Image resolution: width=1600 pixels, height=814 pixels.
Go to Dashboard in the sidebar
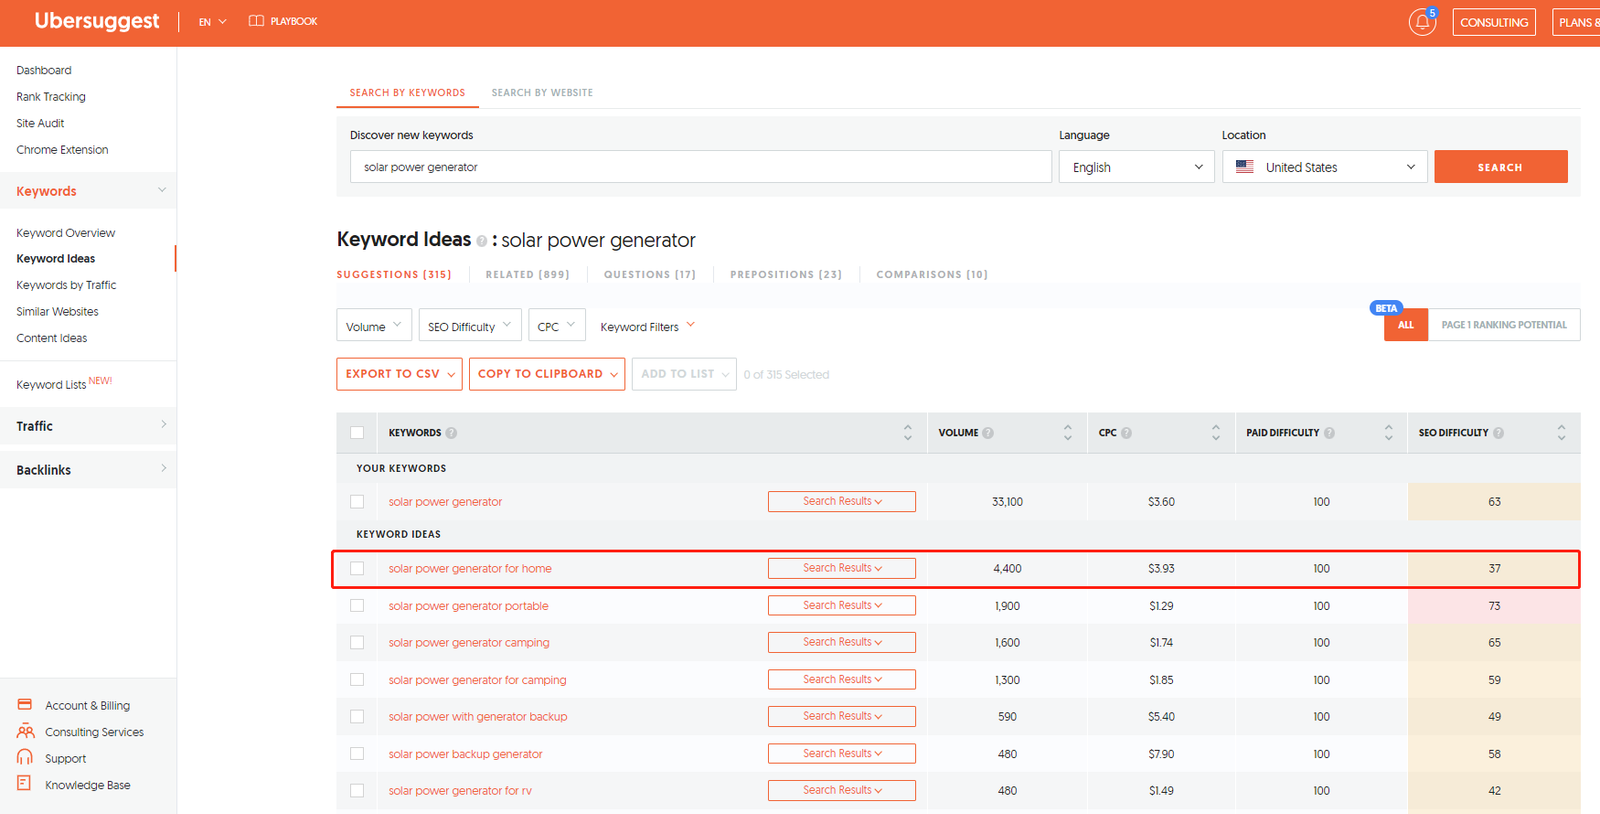(44, 70)
